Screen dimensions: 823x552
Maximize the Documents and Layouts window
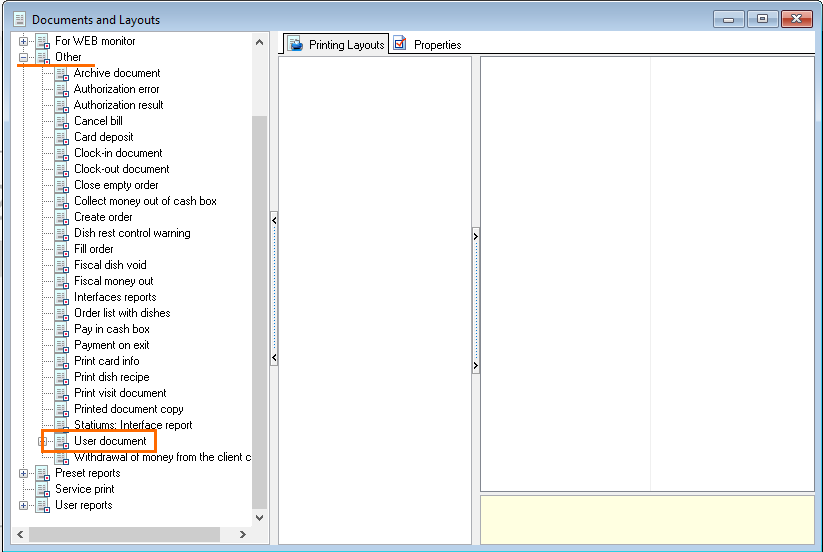(762, 19)
